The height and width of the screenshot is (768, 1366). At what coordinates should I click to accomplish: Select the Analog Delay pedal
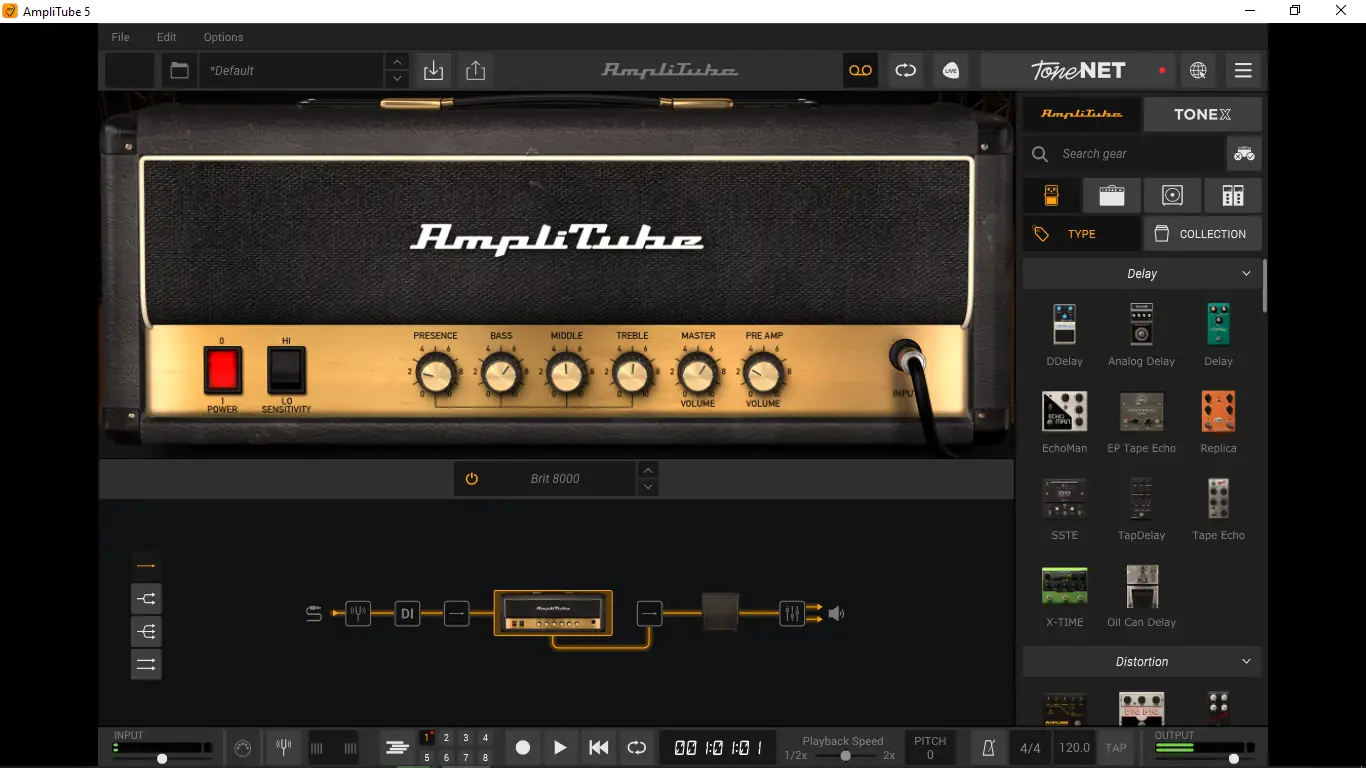click(1141, 325)
